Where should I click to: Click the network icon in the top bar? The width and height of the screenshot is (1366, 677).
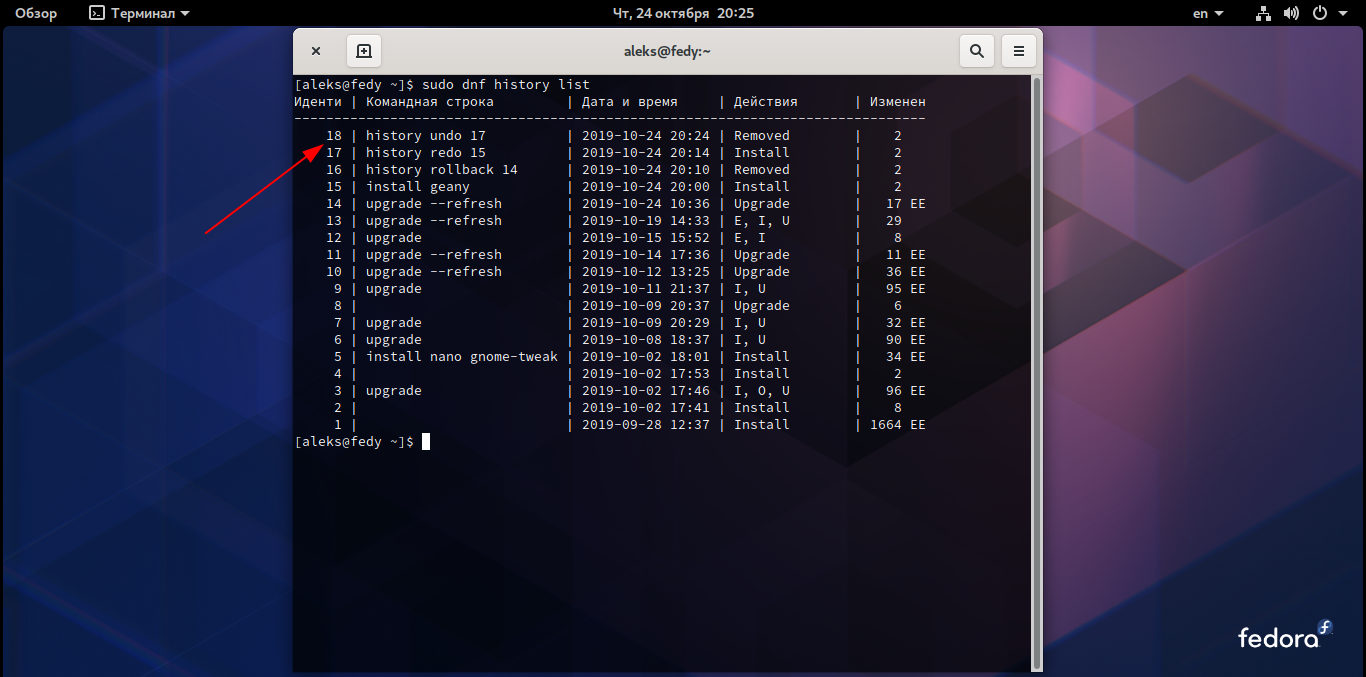tap(1262, 13)
